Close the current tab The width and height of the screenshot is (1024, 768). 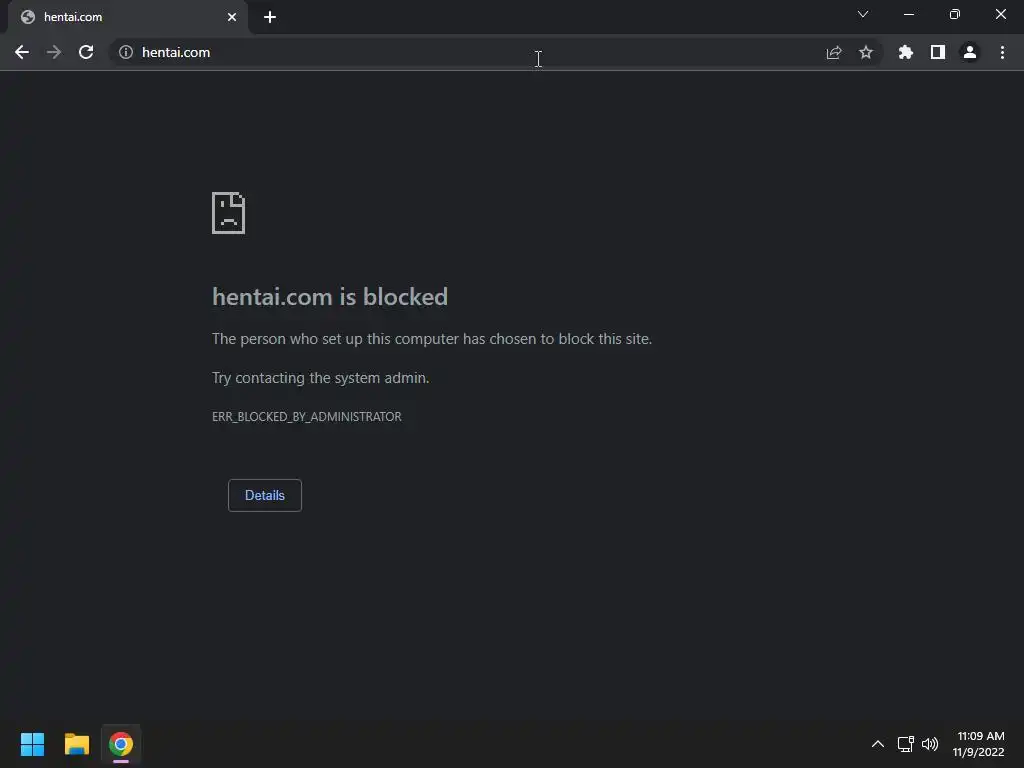coord(232,17)
